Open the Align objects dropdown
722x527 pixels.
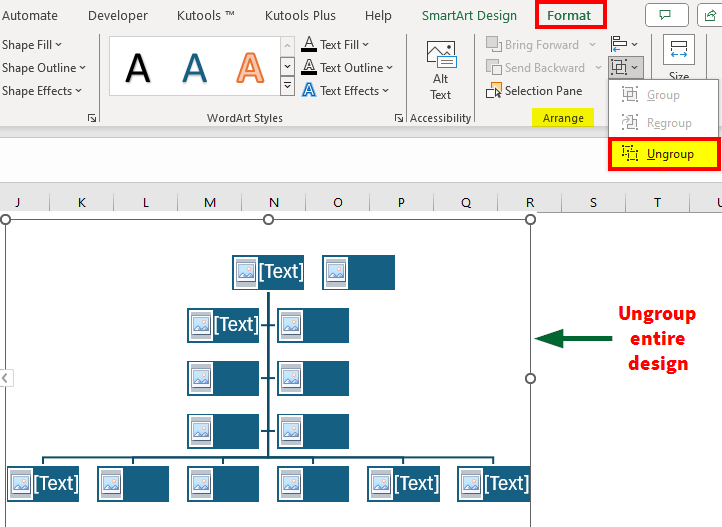(x=624, y=44)
